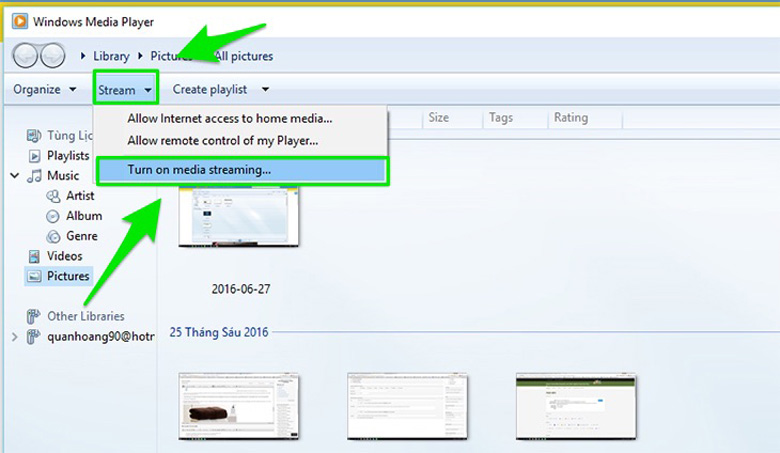This screenshot has width=780, height=453.
Task: Select Allow Internet access to home media
Action: click(230, 118)
